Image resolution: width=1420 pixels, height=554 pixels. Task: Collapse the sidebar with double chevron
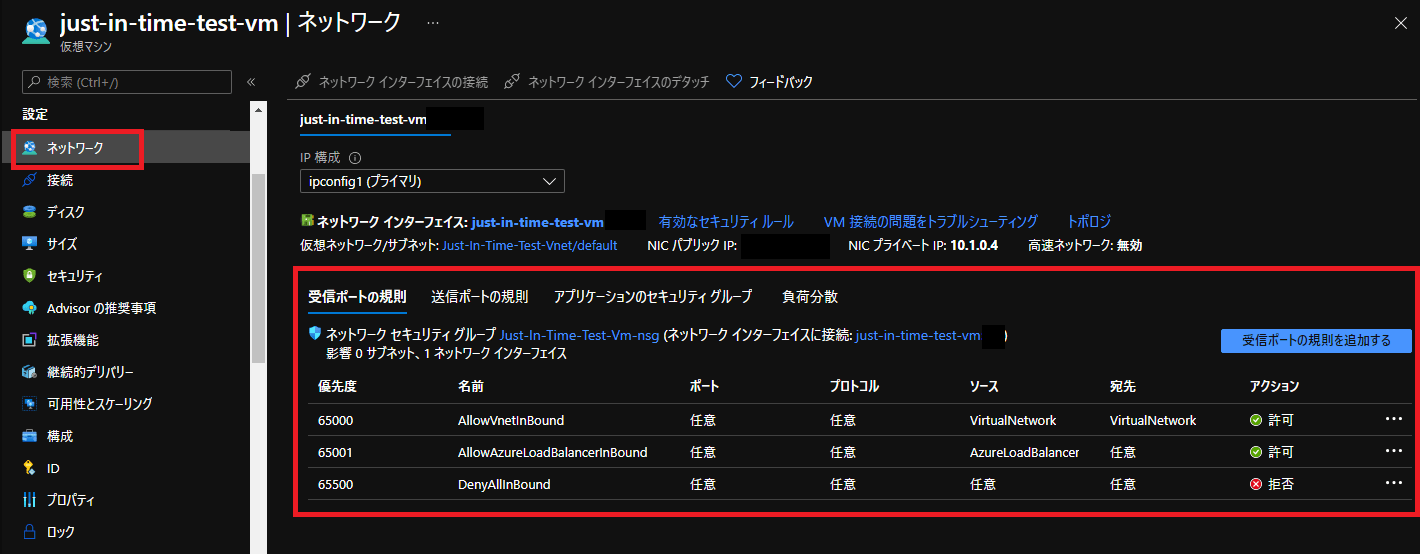coord(251,82)
